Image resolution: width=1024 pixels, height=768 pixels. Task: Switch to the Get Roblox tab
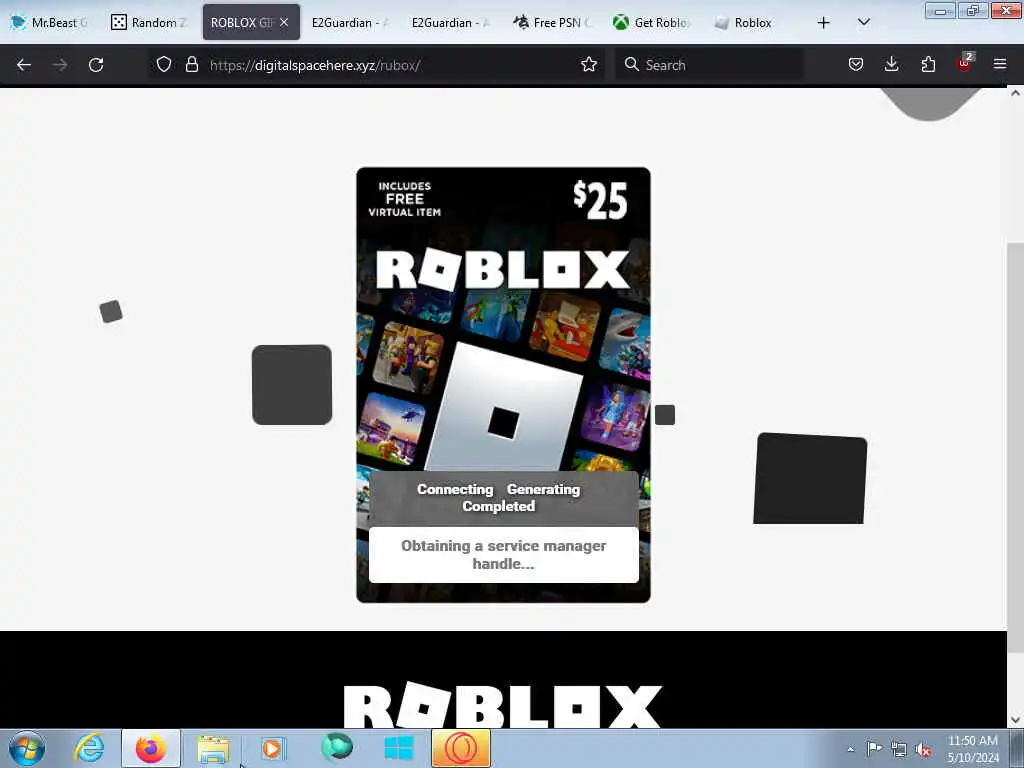(x=651, y=22)
